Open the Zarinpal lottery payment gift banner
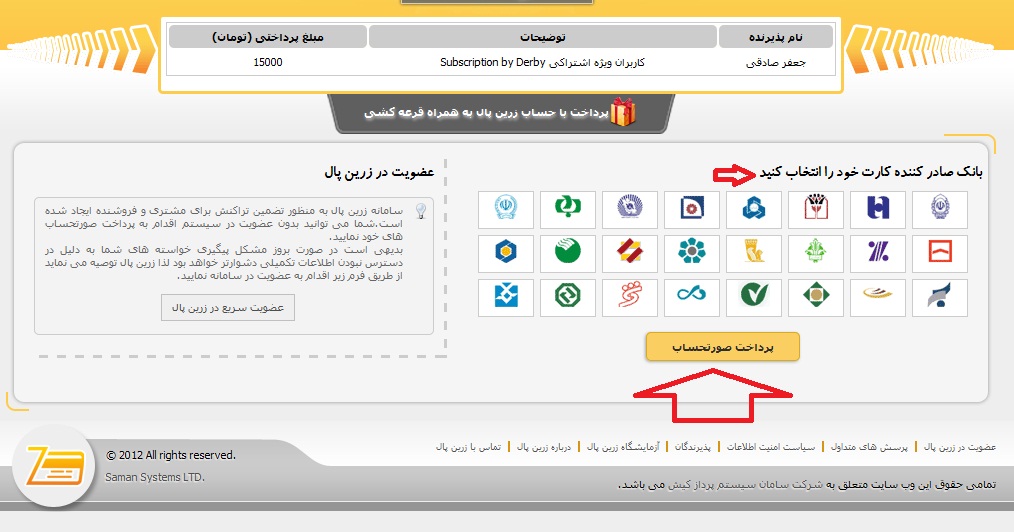Screen dimensions: 1014x532 click(501, 113)
